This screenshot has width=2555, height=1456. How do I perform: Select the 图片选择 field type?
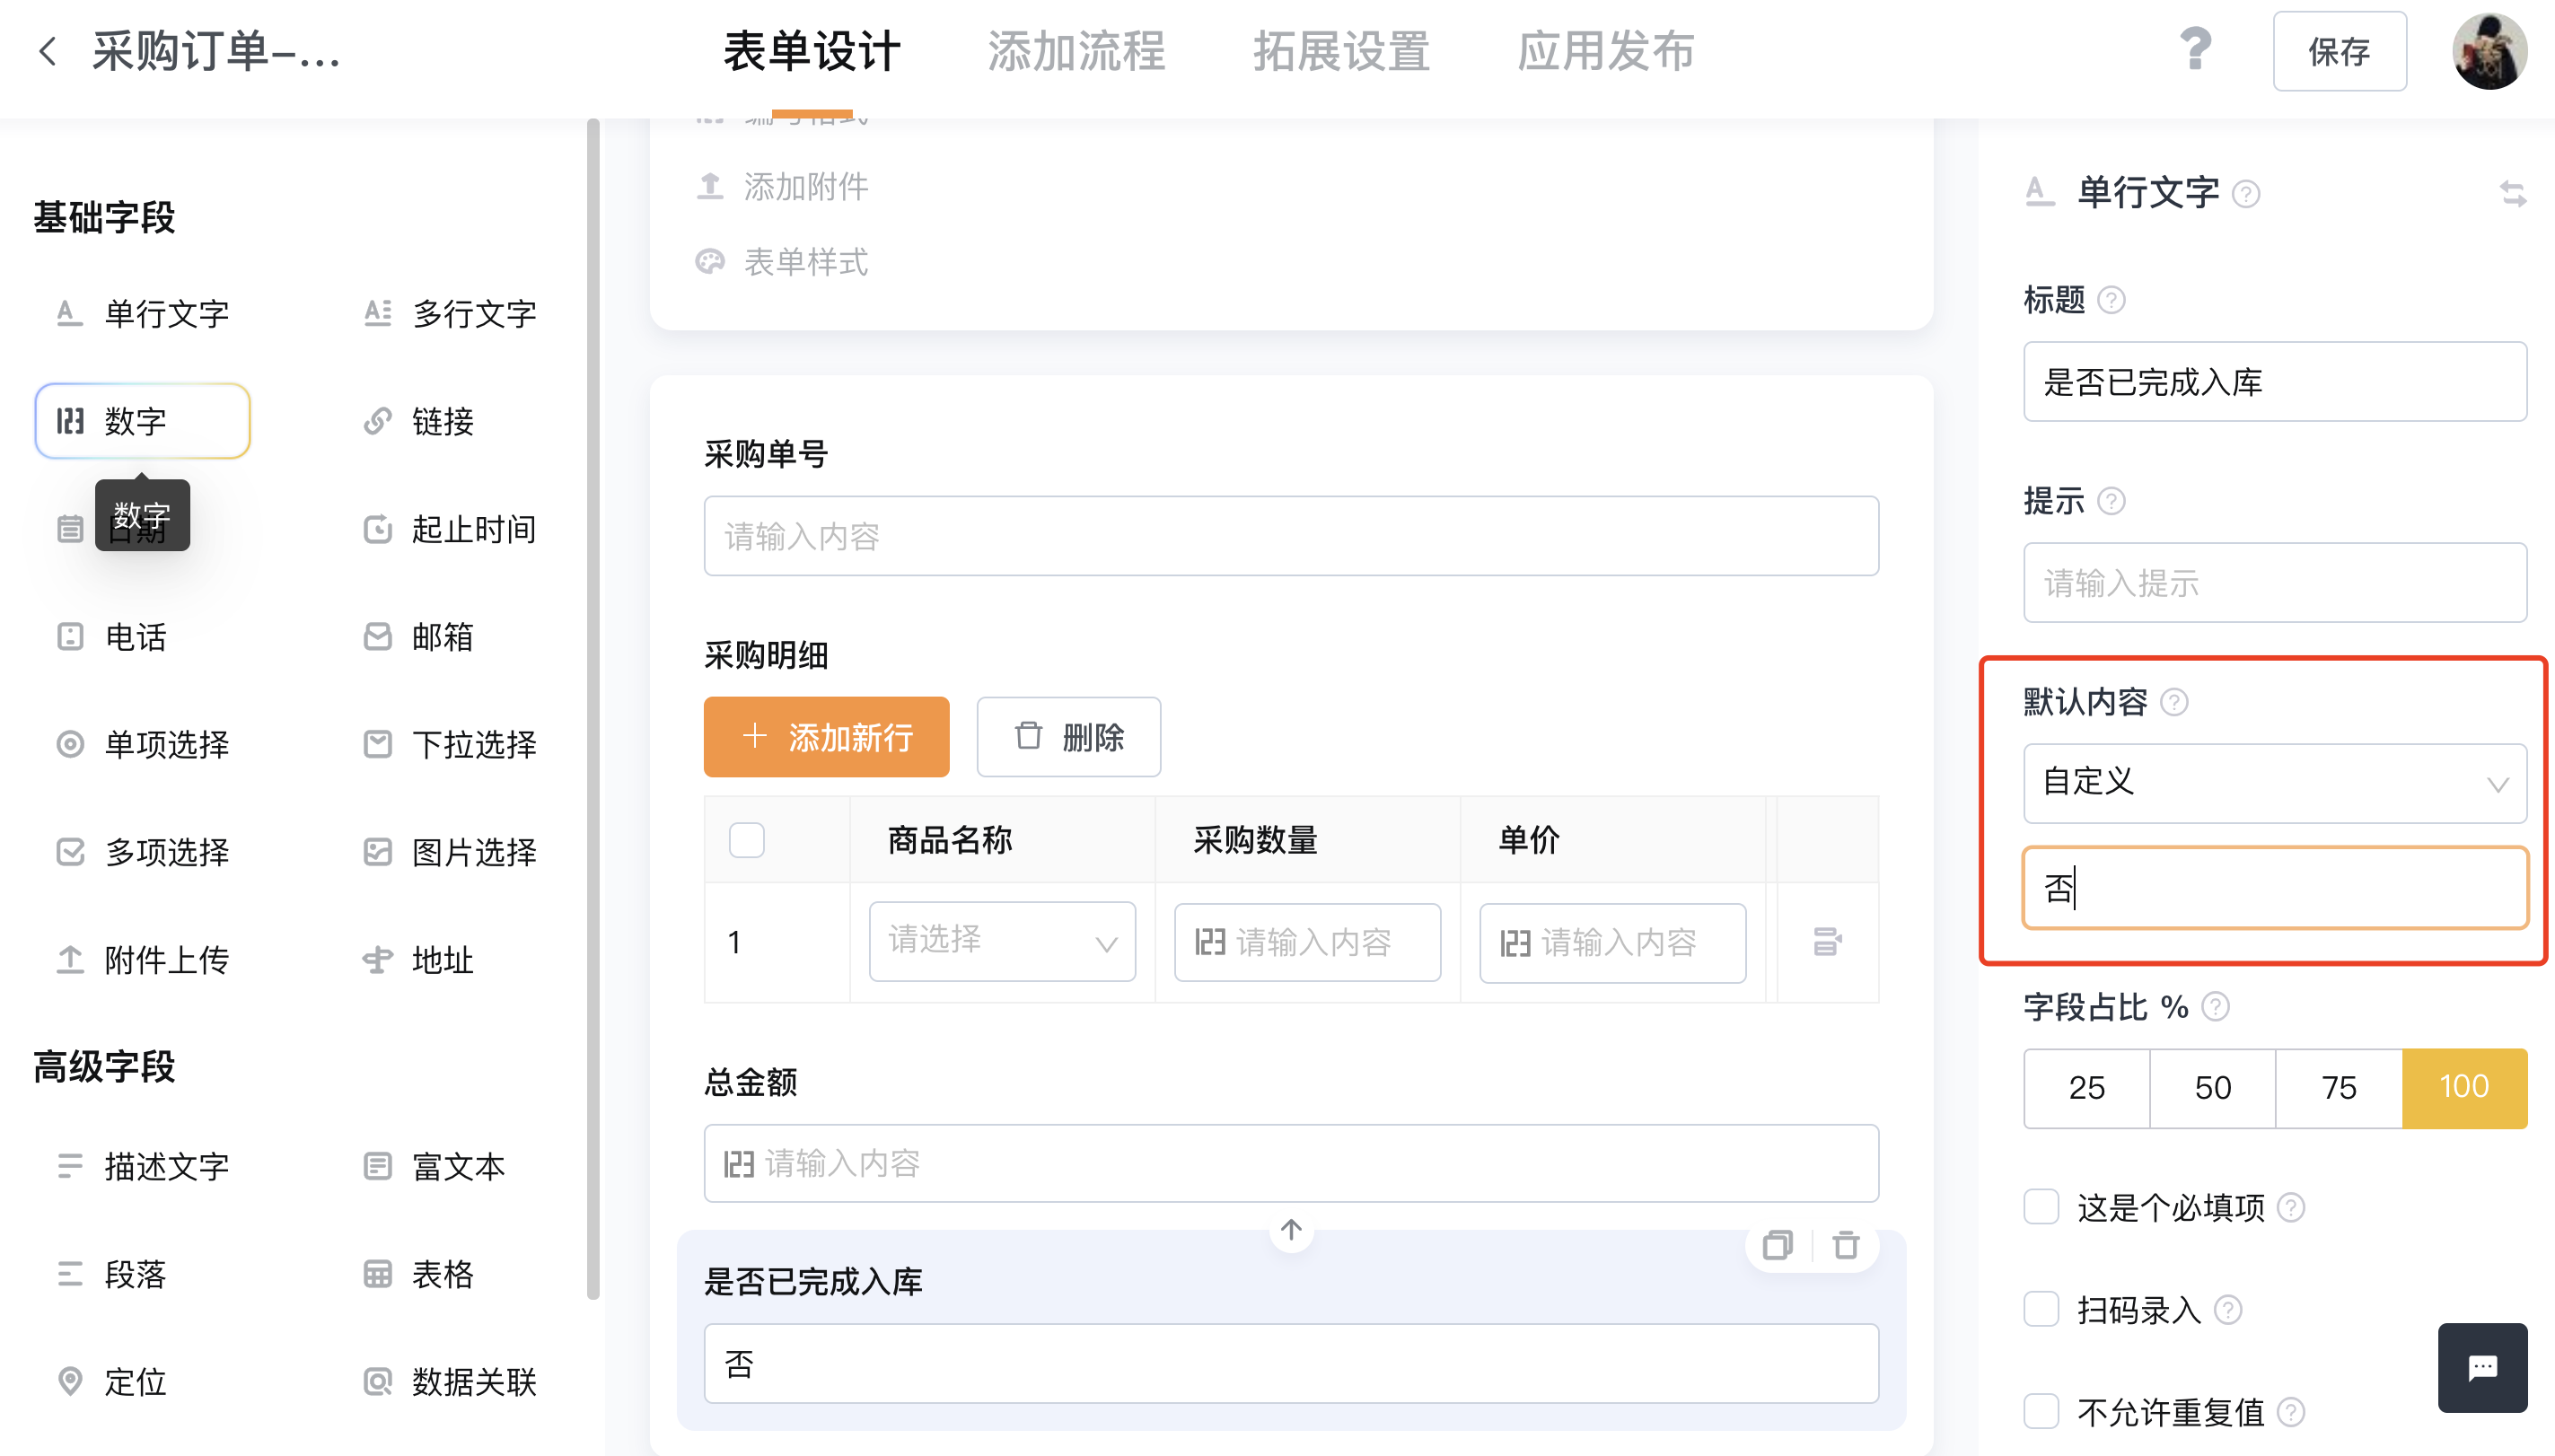[x=449, y=852]
